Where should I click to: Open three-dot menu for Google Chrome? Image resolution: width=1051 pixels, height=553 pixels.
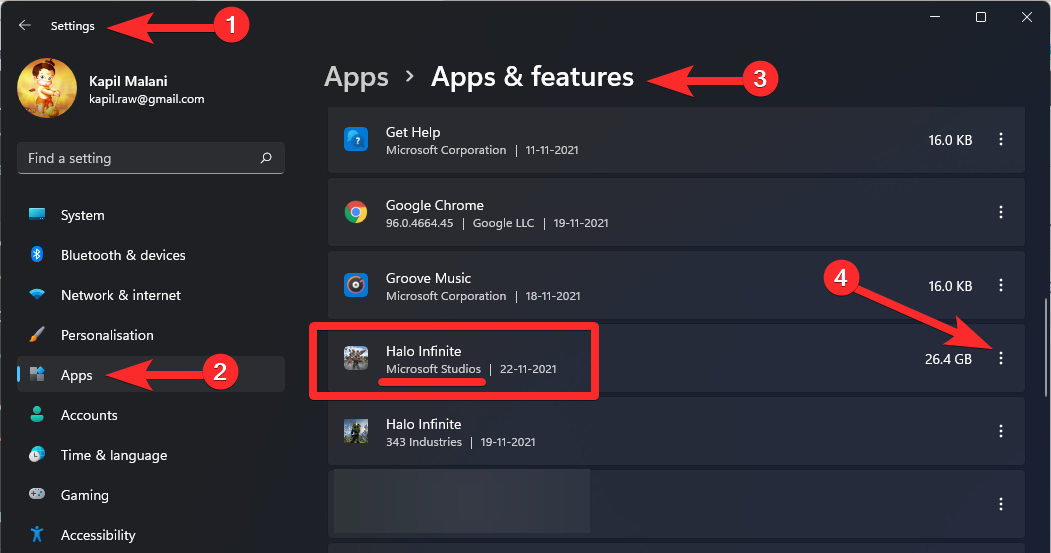(x=1001, y=212)
